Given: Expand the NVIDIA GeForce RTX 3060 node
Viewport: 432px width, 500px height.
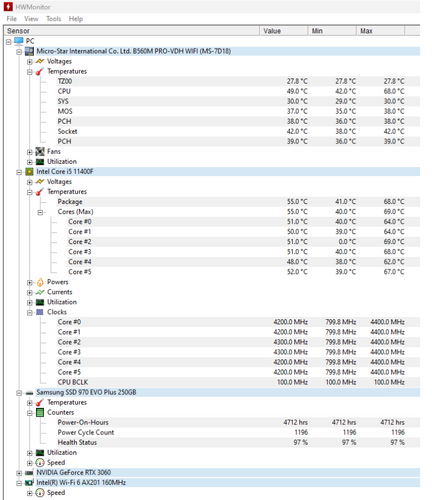Looking at the screenshot, I should [19, 473].
